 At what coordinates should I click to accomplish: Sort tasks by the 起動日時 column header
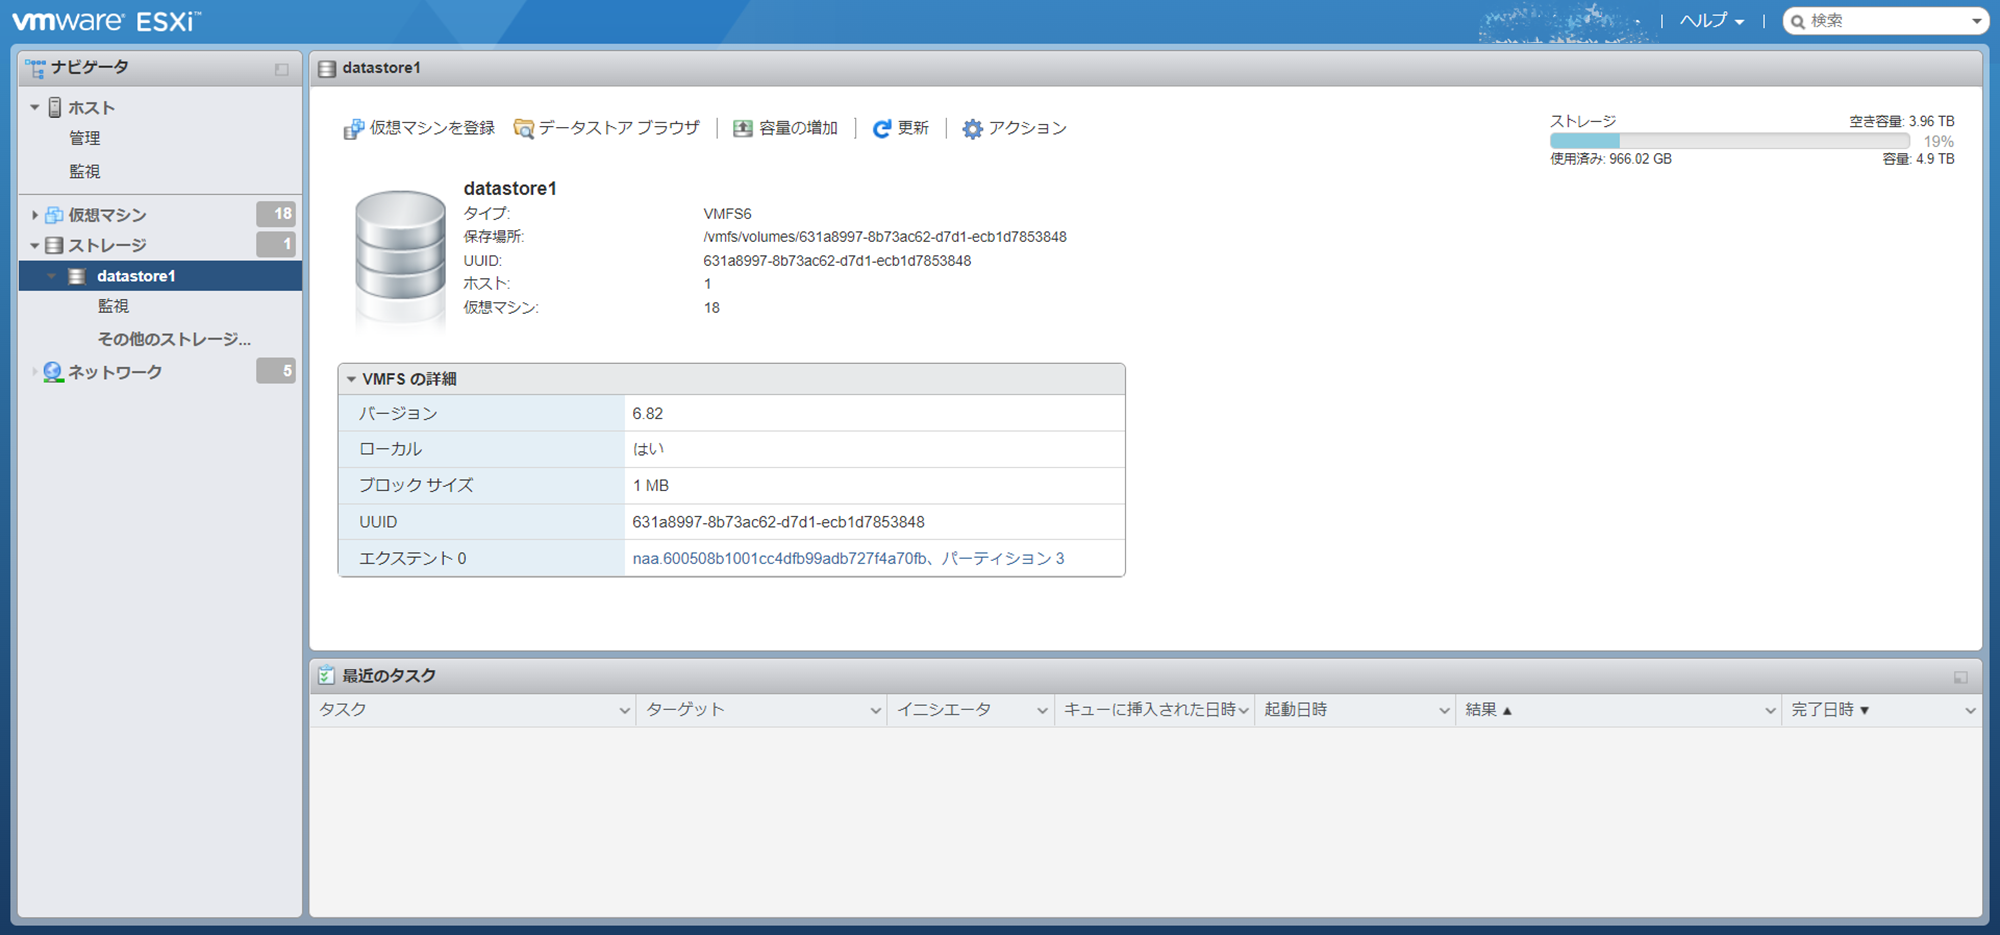1295,710
